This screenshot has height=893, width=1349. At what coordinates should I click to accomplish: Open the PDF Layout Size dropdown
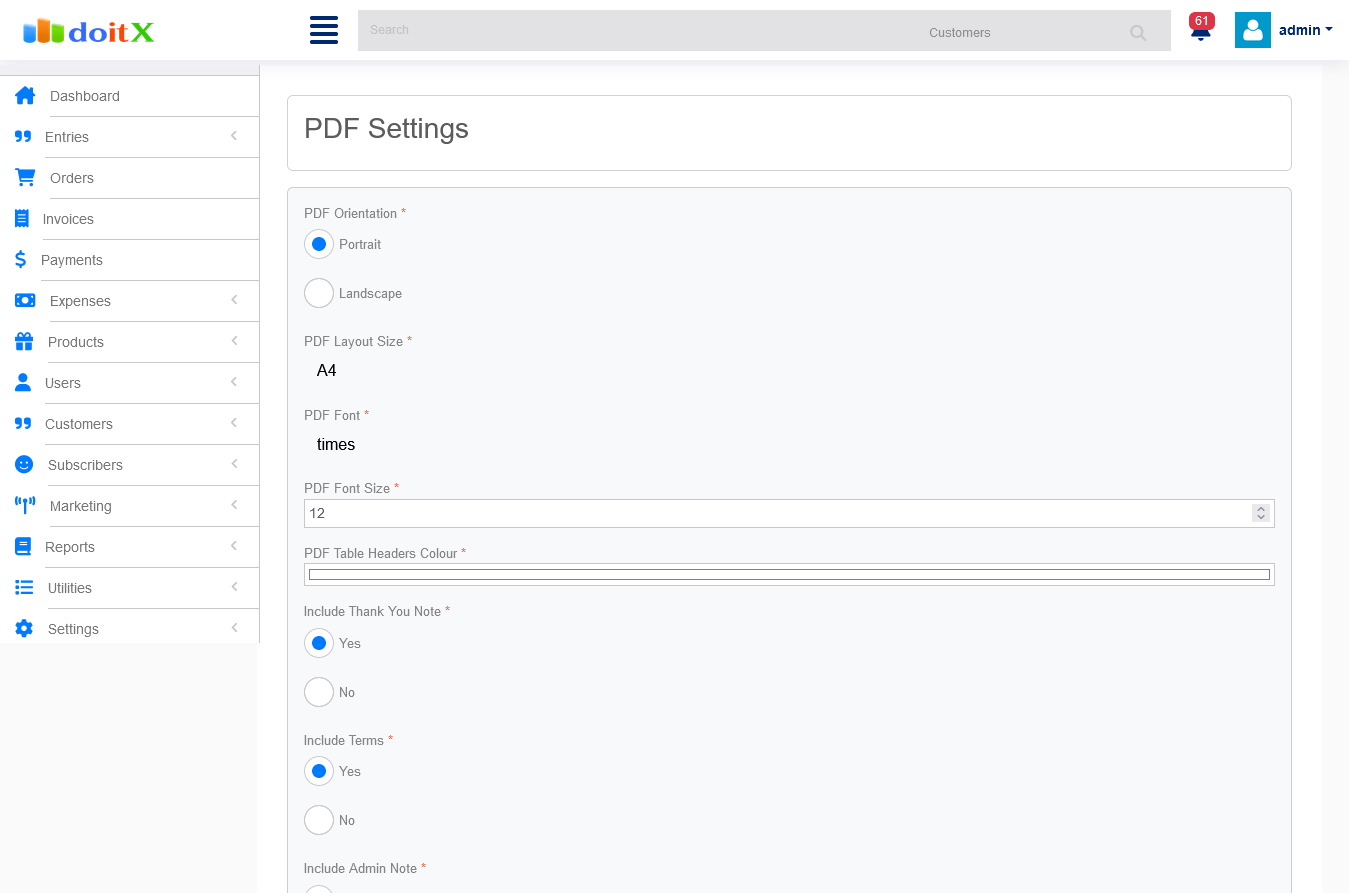click(788, 371)
